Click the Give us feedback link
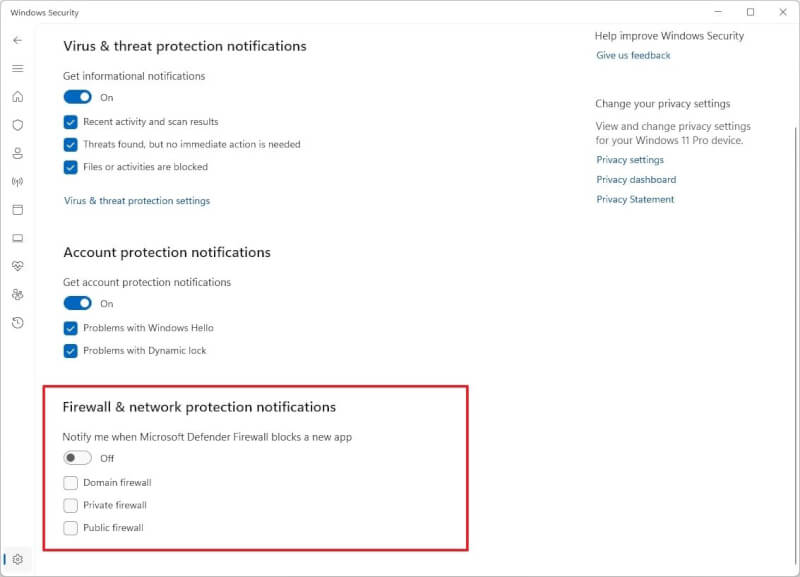The height and width of the screenshot is (577, 800). (x=633, y=55)
